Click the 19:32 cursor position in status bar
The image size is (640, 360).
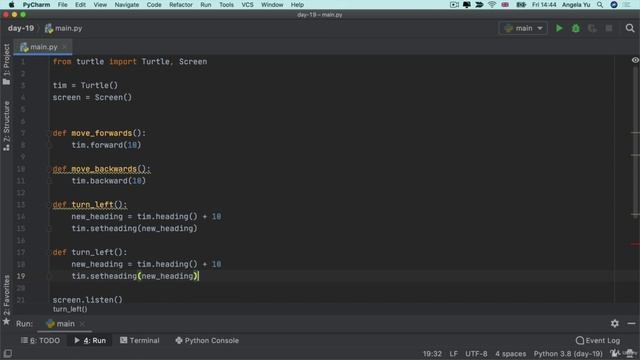432,353
